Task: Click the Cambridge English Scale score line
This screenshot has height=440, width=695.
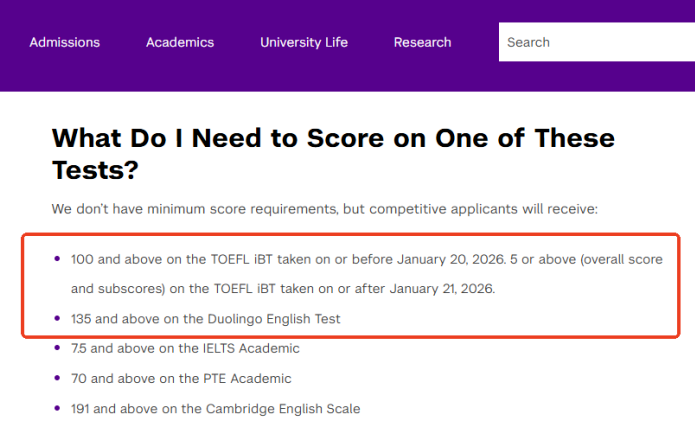Action: click(215, 408)
